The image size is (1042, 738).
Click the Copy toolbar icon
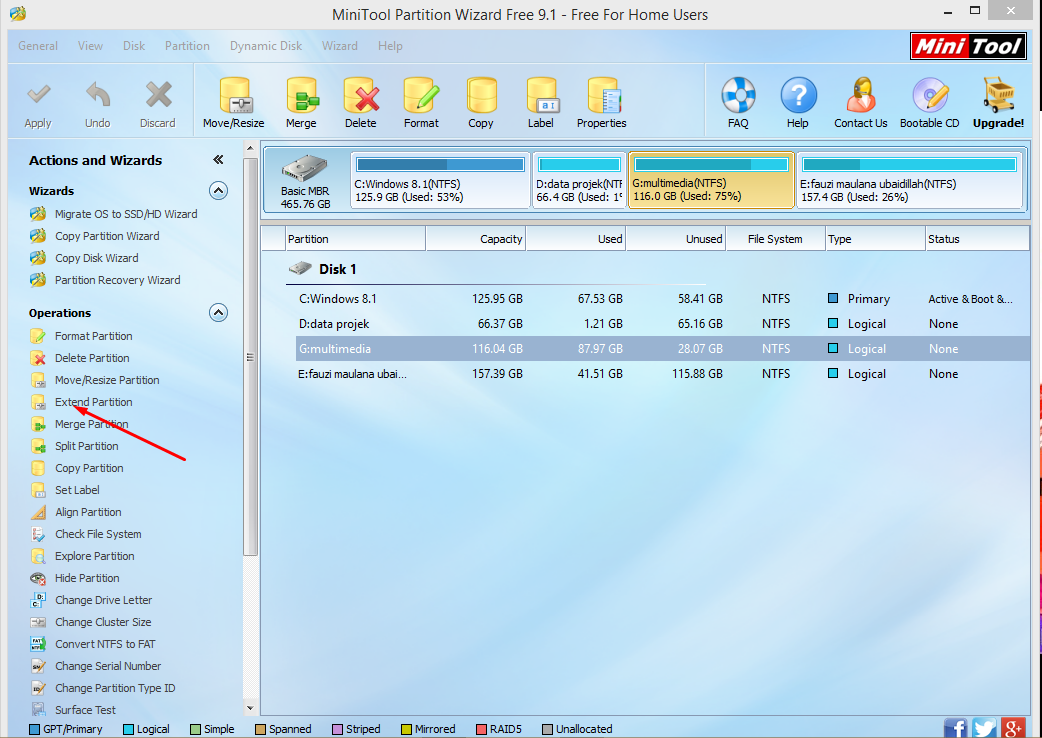point(481,96)
